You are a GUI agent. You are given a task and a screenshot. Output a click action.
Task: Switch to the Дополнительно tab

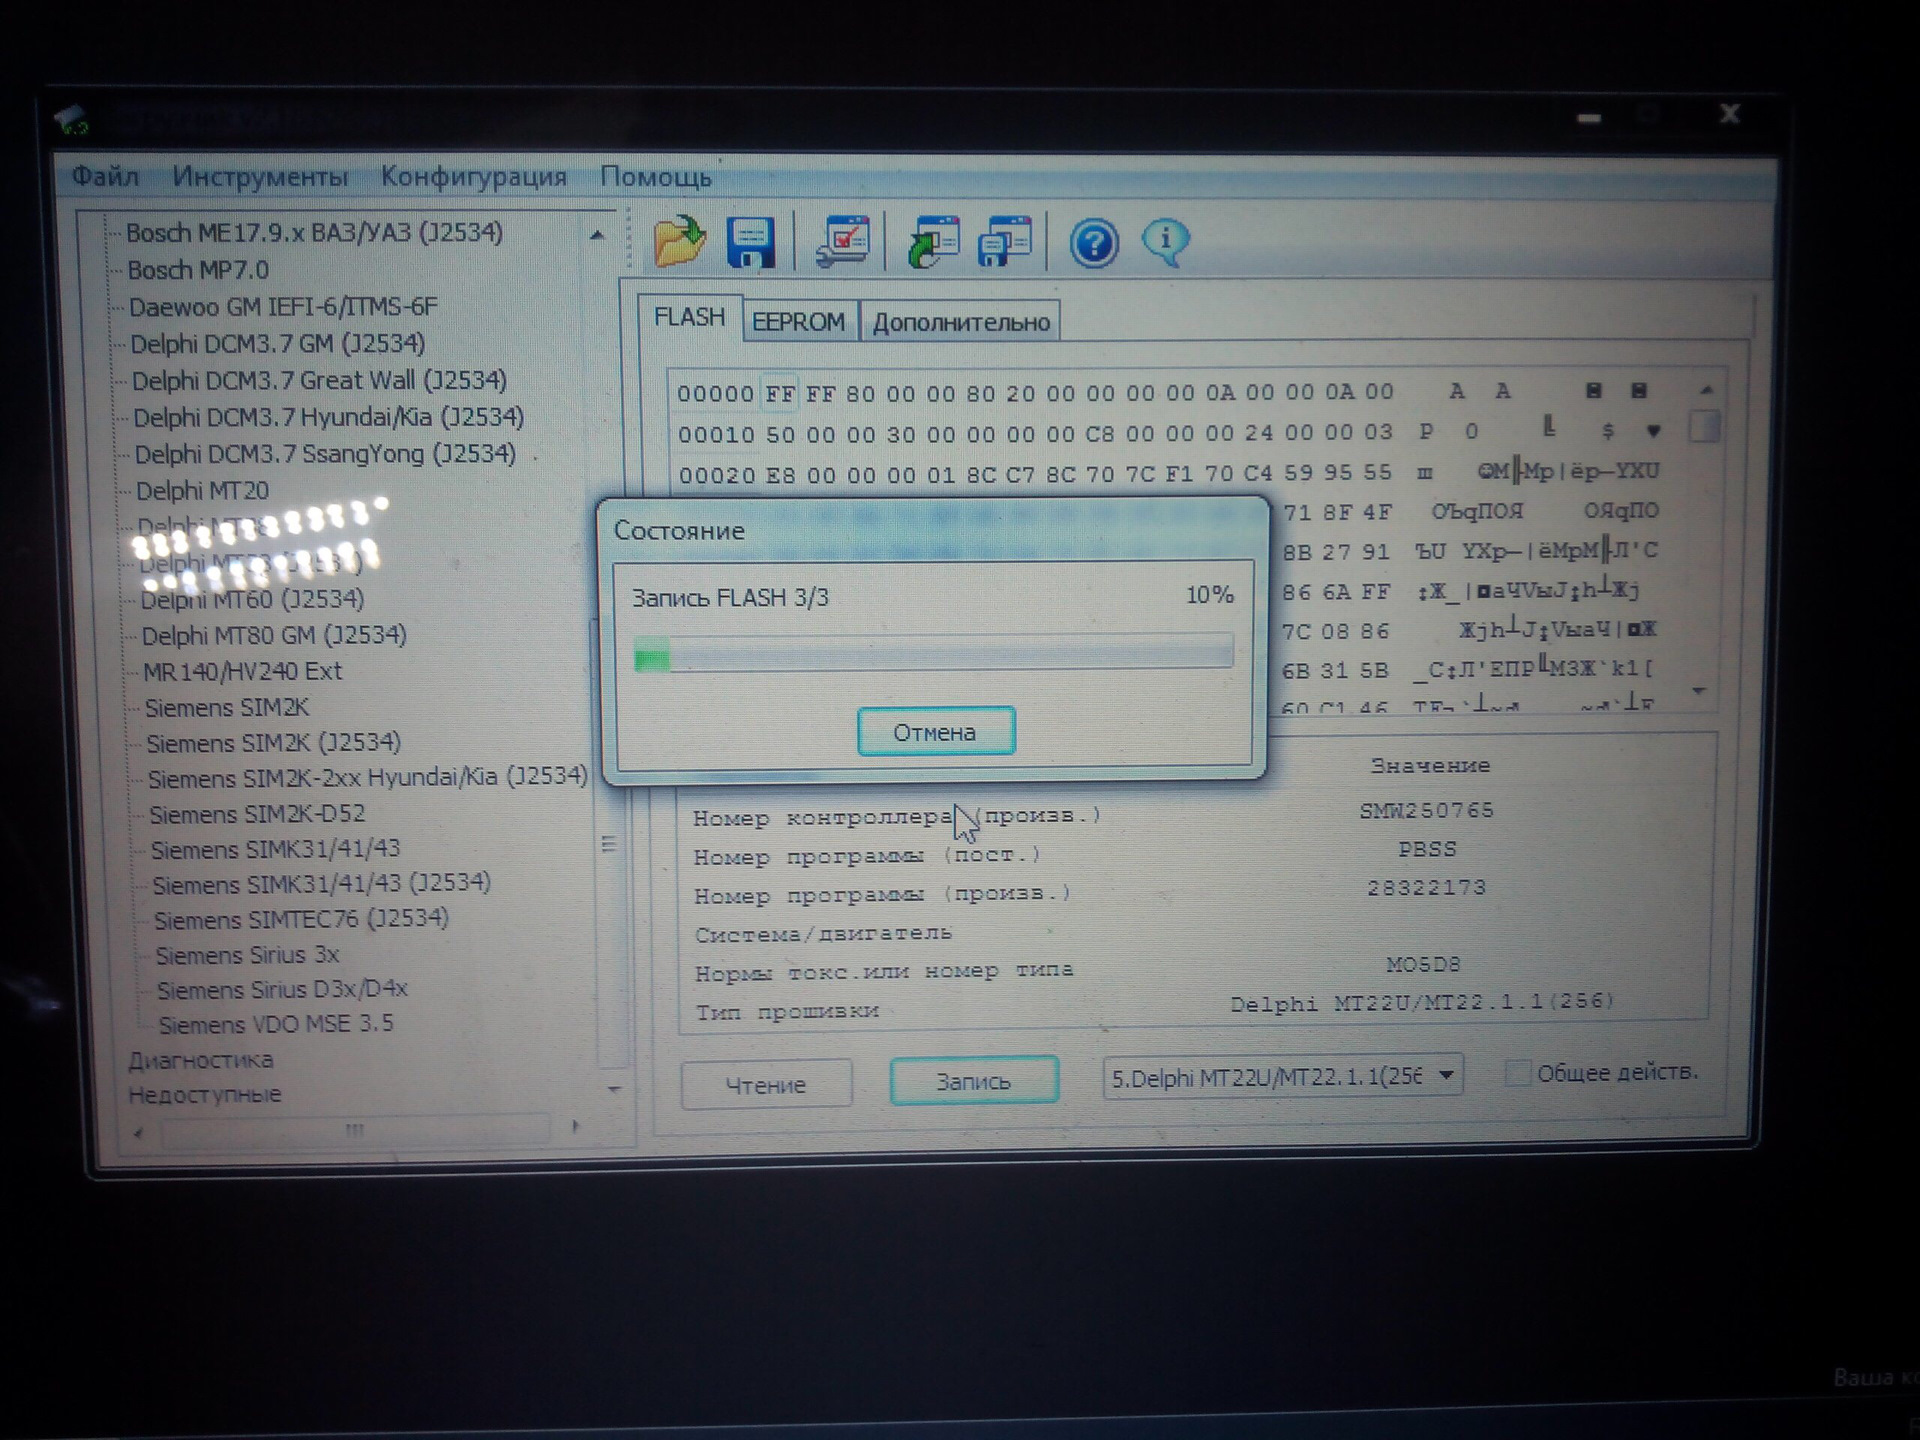click(960, 322)
